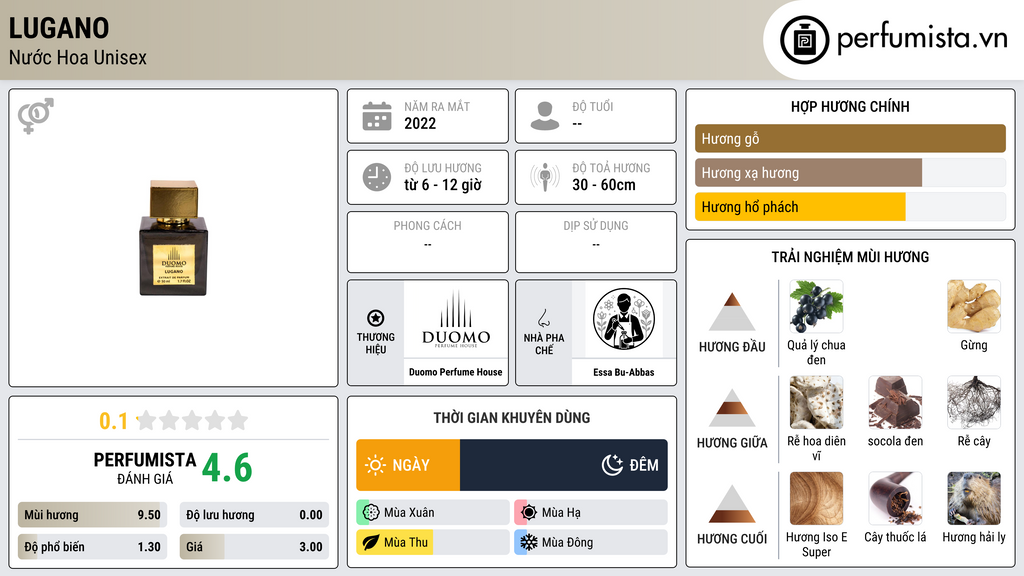The width and height of the screenshot is (1024, 576).
Task: Click the Lugano perfume bottle image
Action: tap(174, 238)
